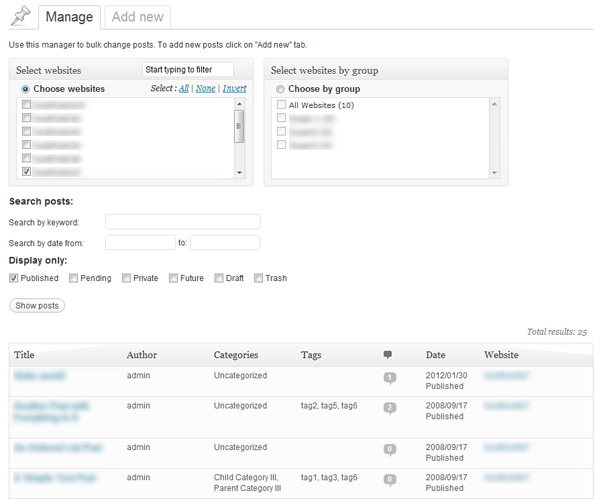Click comment count bubble showing 1

[390, 378]
